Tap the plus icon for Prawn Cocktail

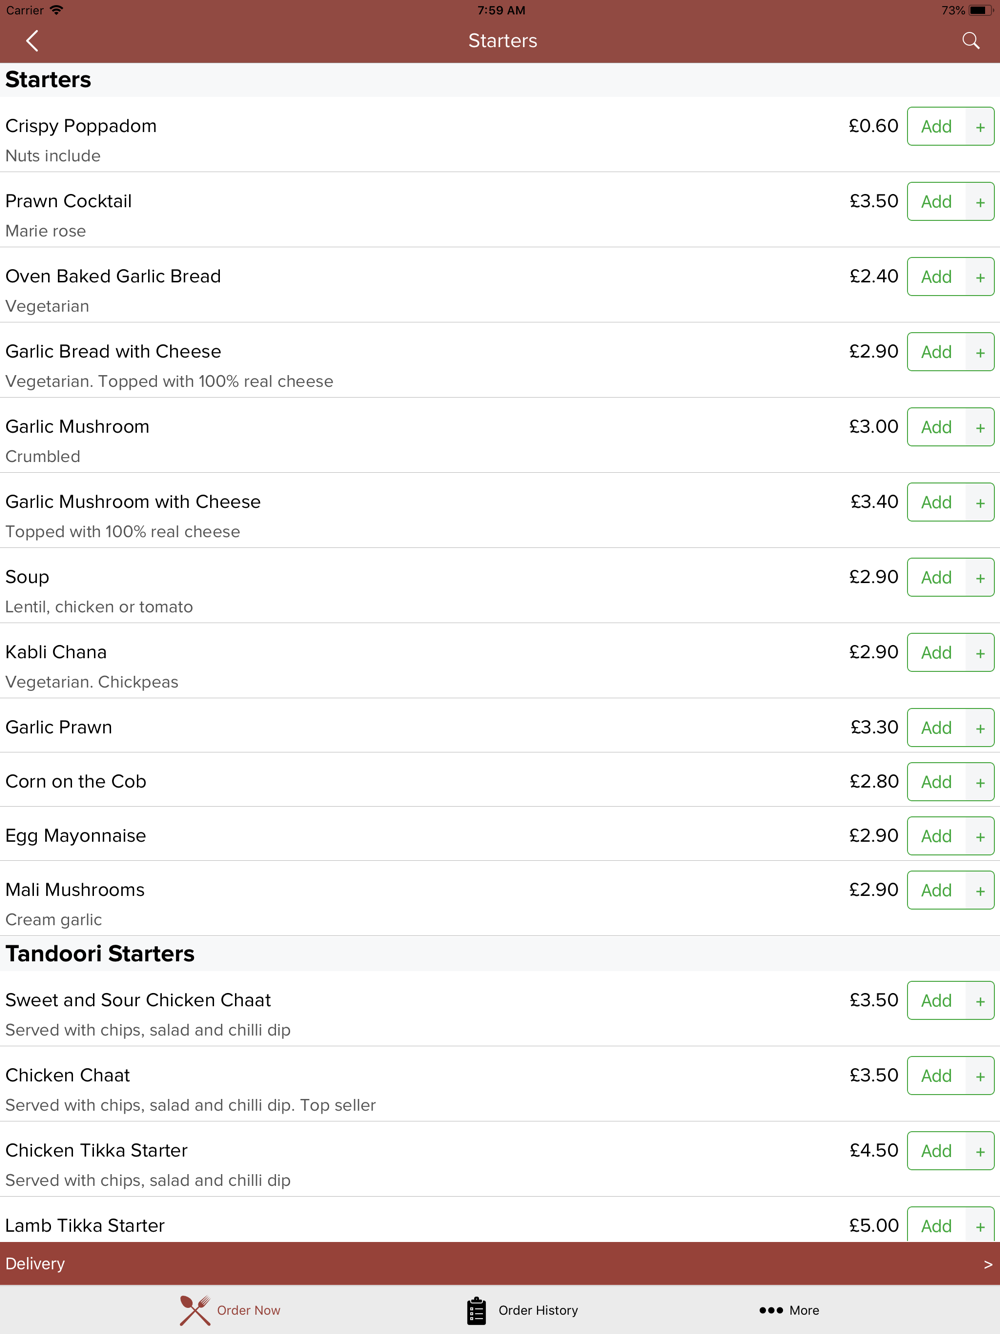click(980, 202)
